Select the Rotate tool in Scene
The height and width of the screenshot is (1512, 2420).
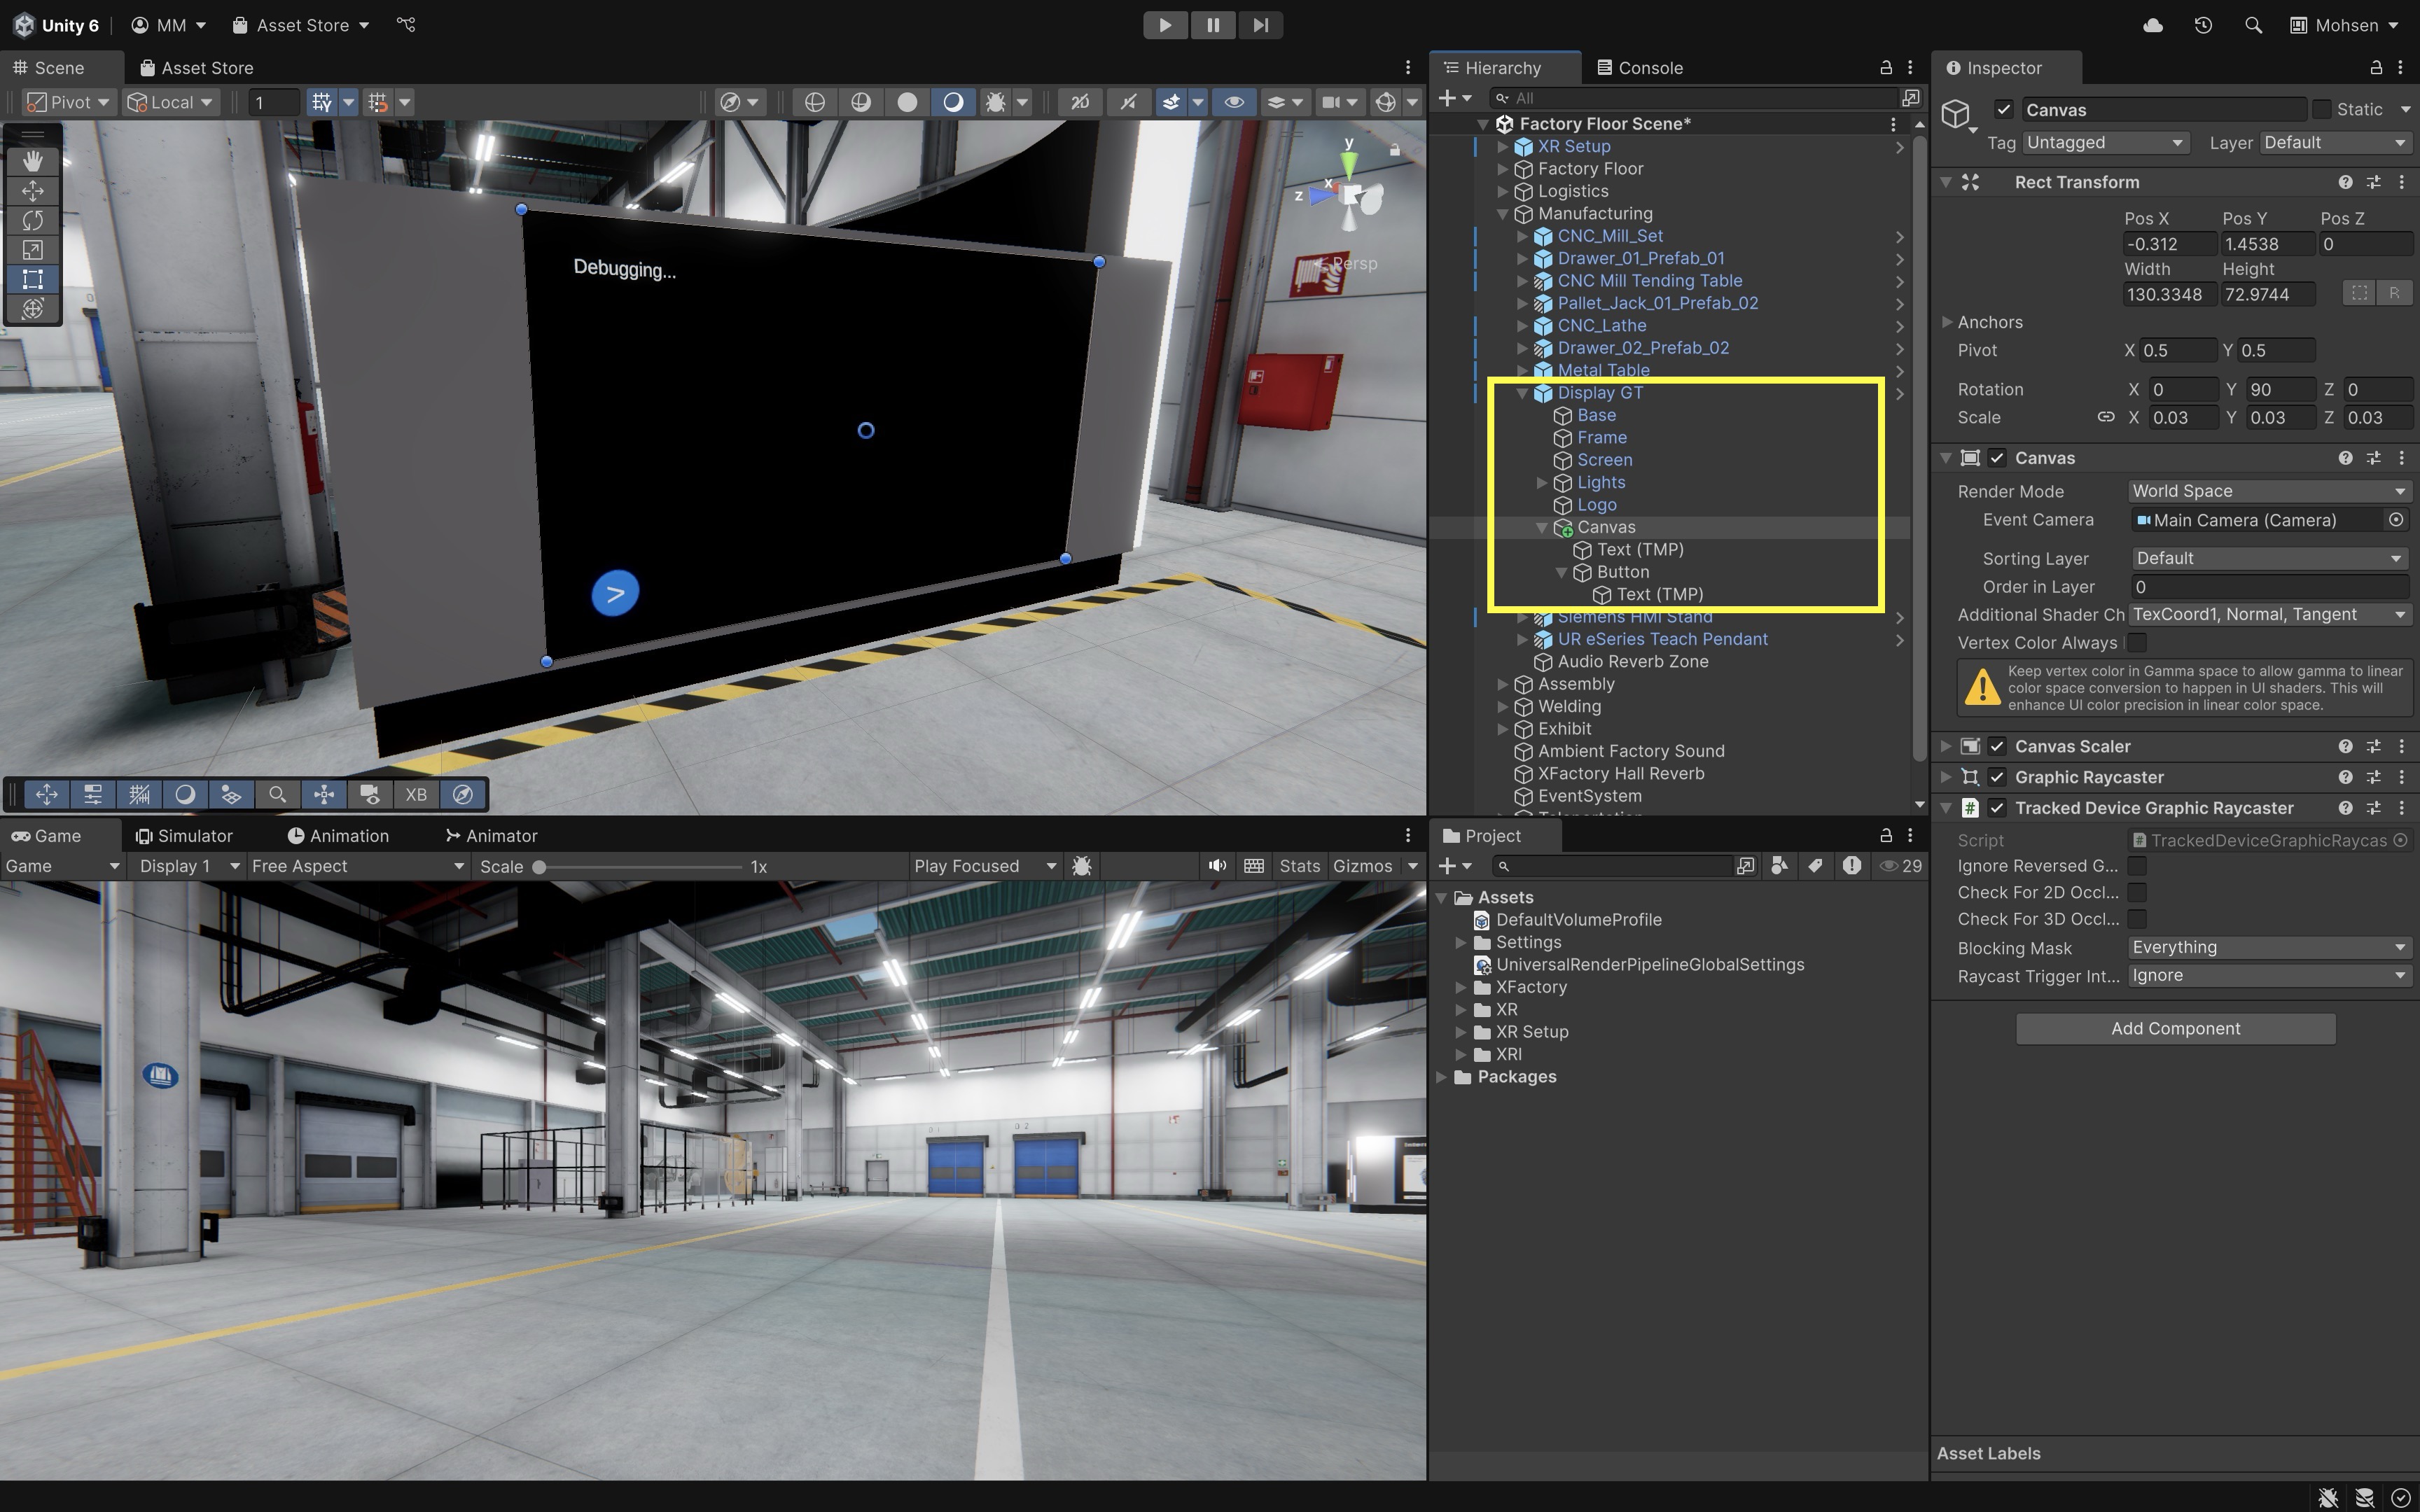coord(32,220)
